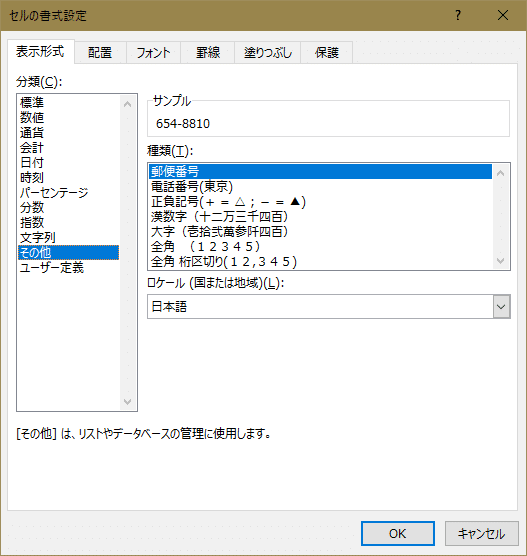Select その他 category
Image resolution: width=527 pixels, height=556 pixels.
pyautogui.click(x=68, y=252)
